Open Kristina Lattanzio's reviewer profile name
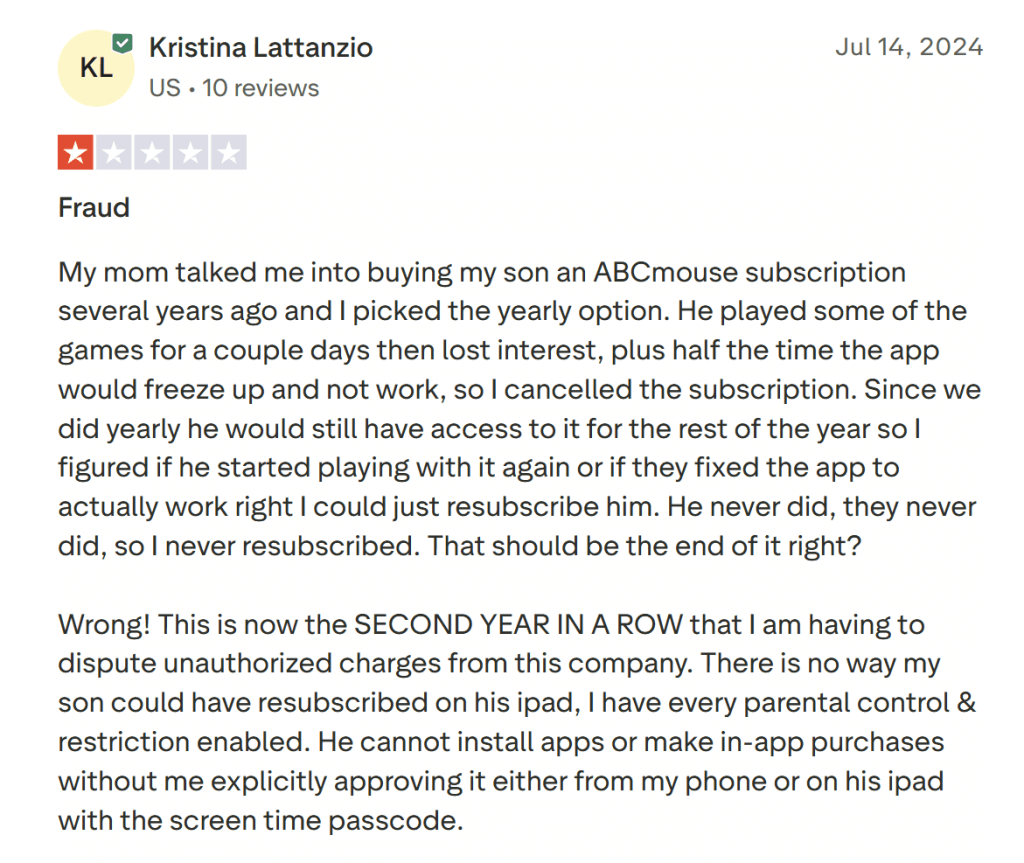Image resolution: width=1024 pixels, height=863 pixels. tap(260, 47)
